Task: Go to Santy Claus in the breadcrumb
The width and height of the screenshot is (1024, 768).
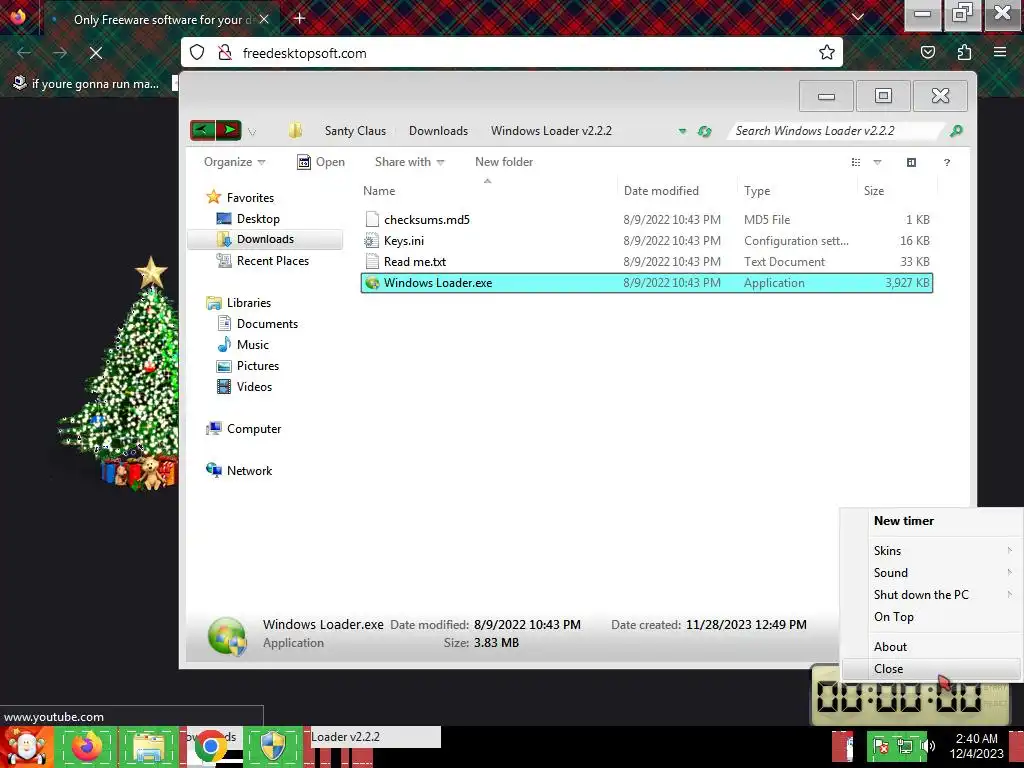Action: (355, 131)
